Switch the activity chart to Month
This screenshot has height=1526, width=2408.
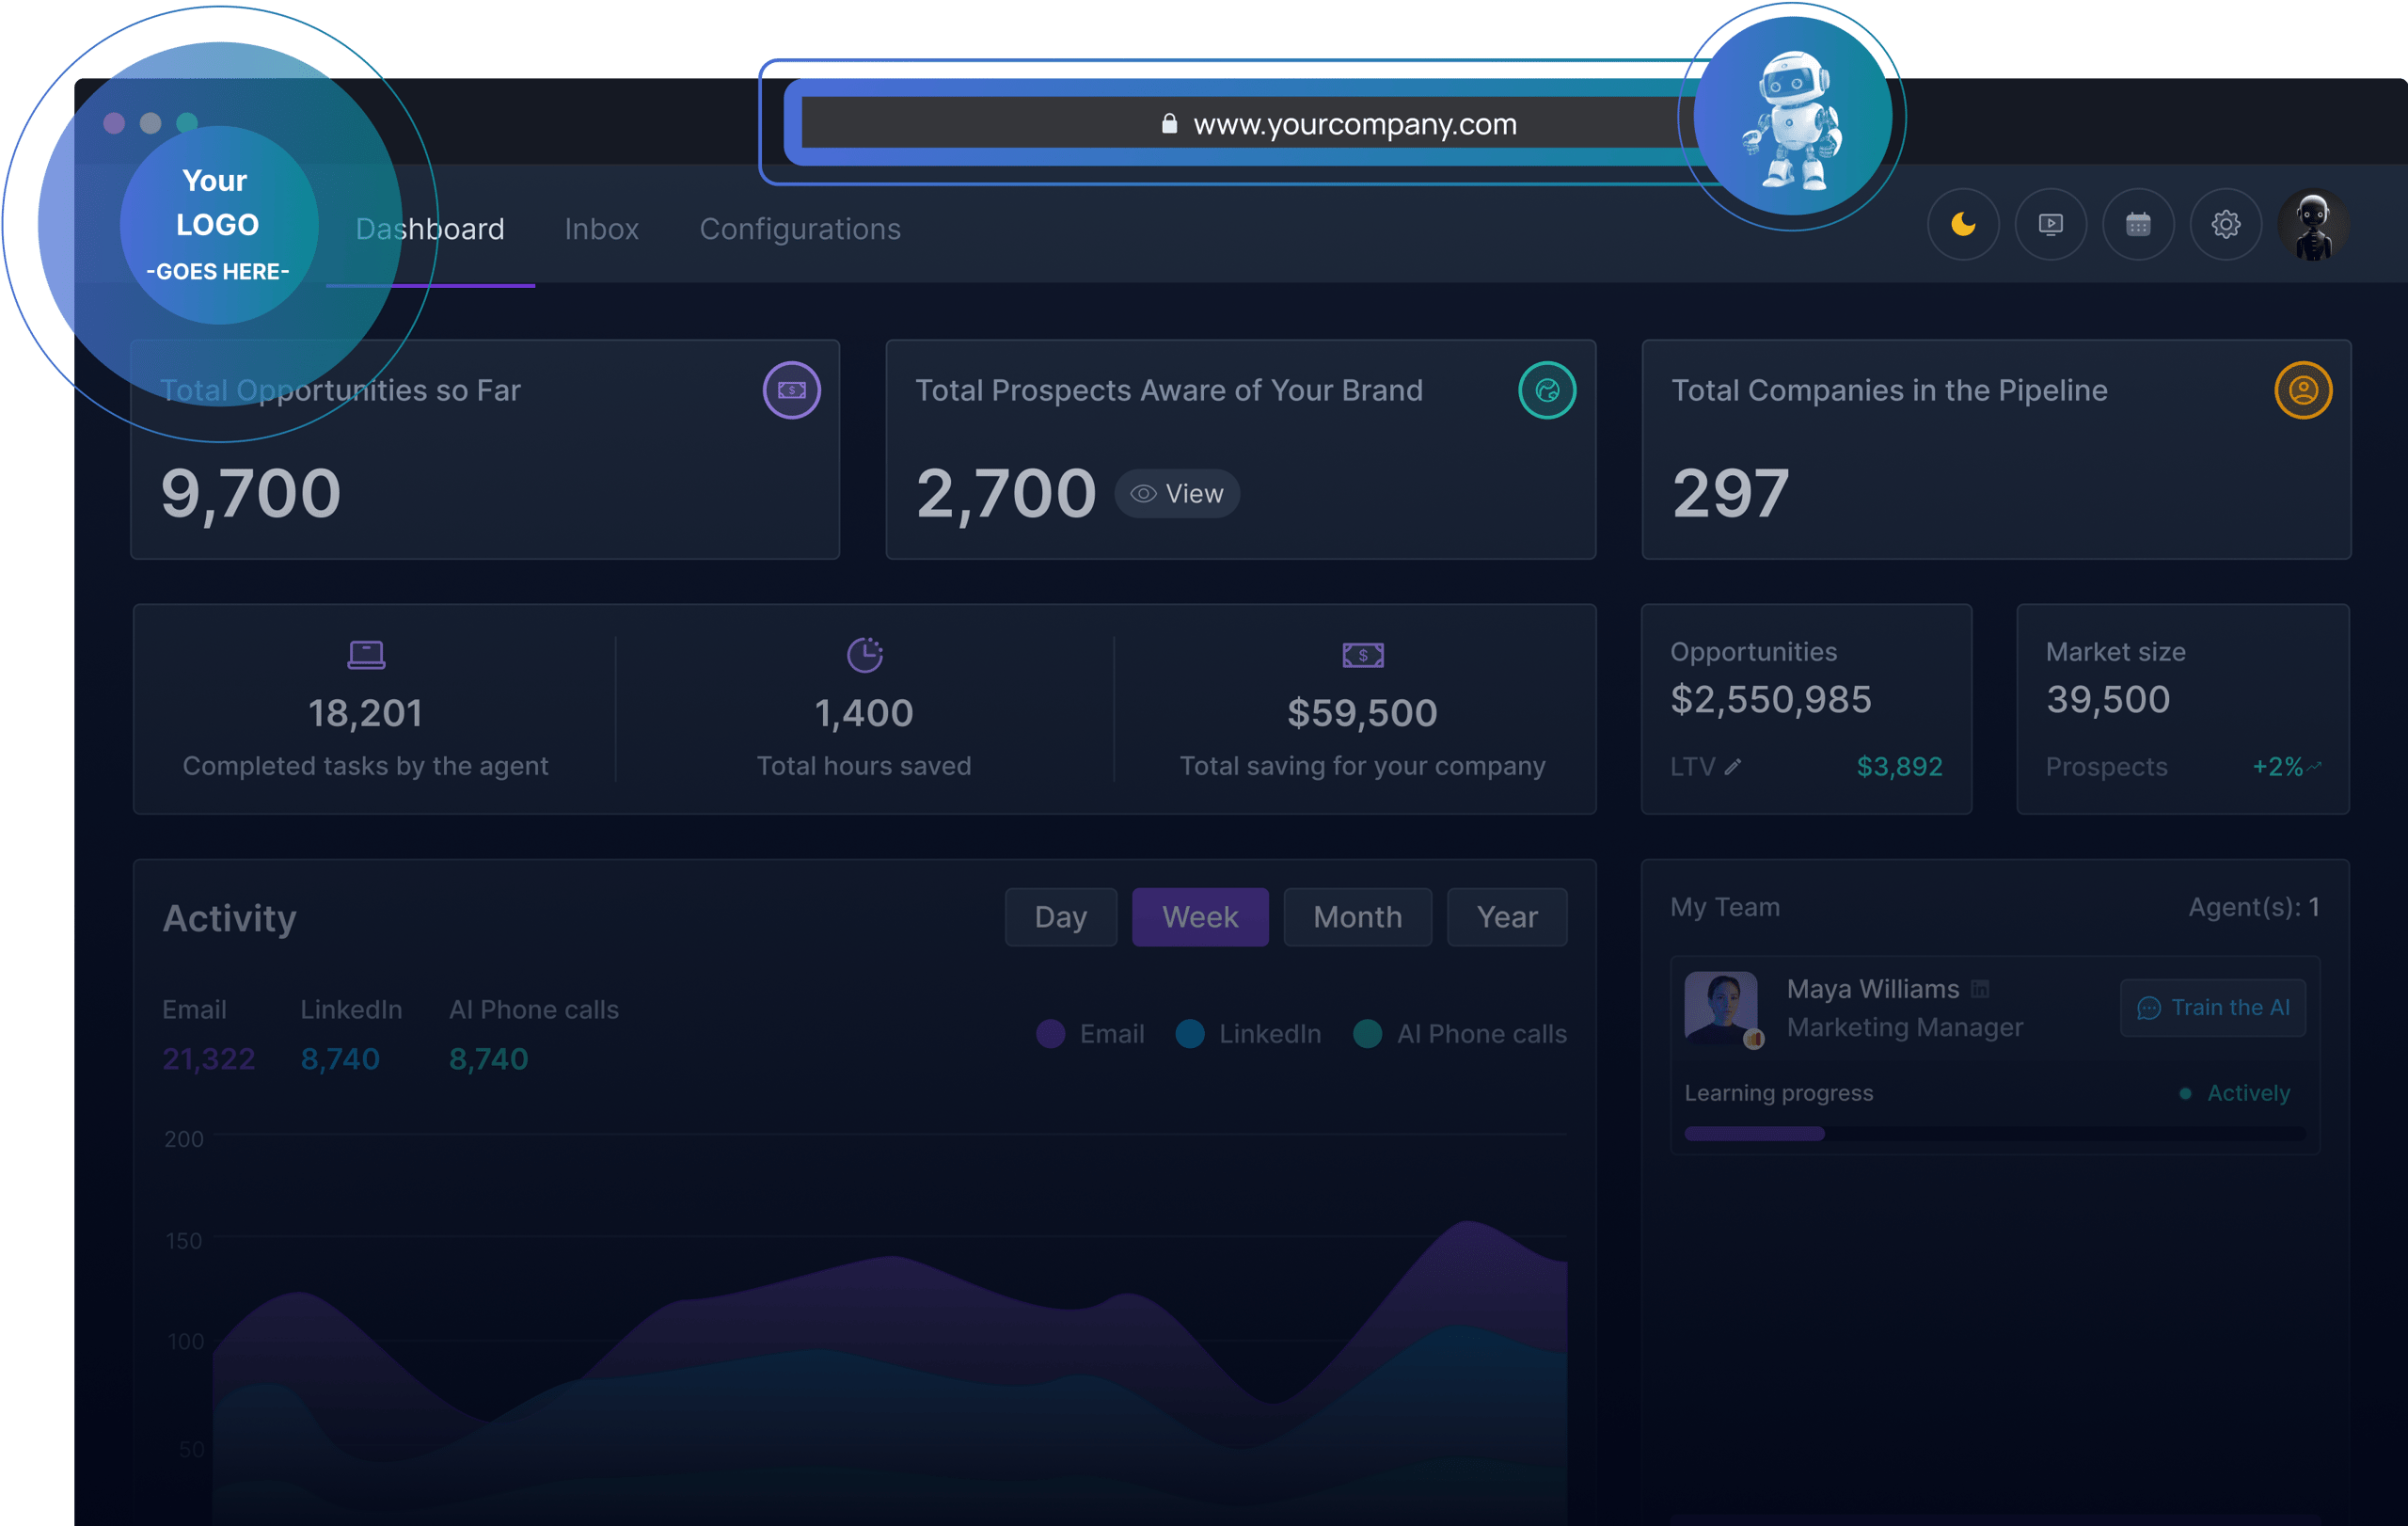tap(1358, 917)
